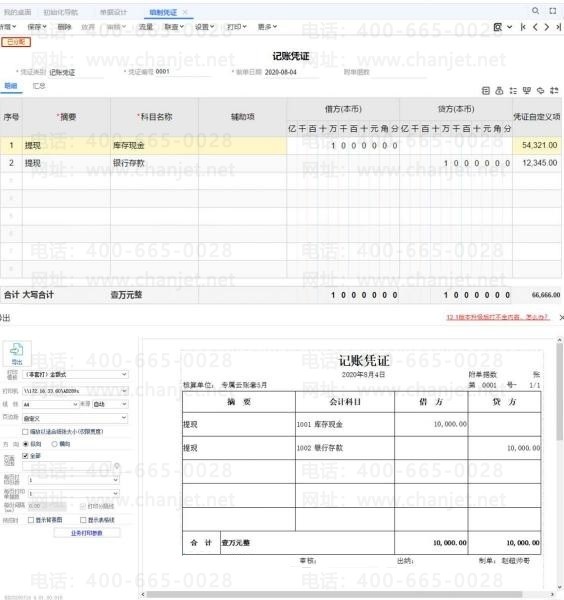Click the 提现 summary cell in row 2

tap(67, 163)
